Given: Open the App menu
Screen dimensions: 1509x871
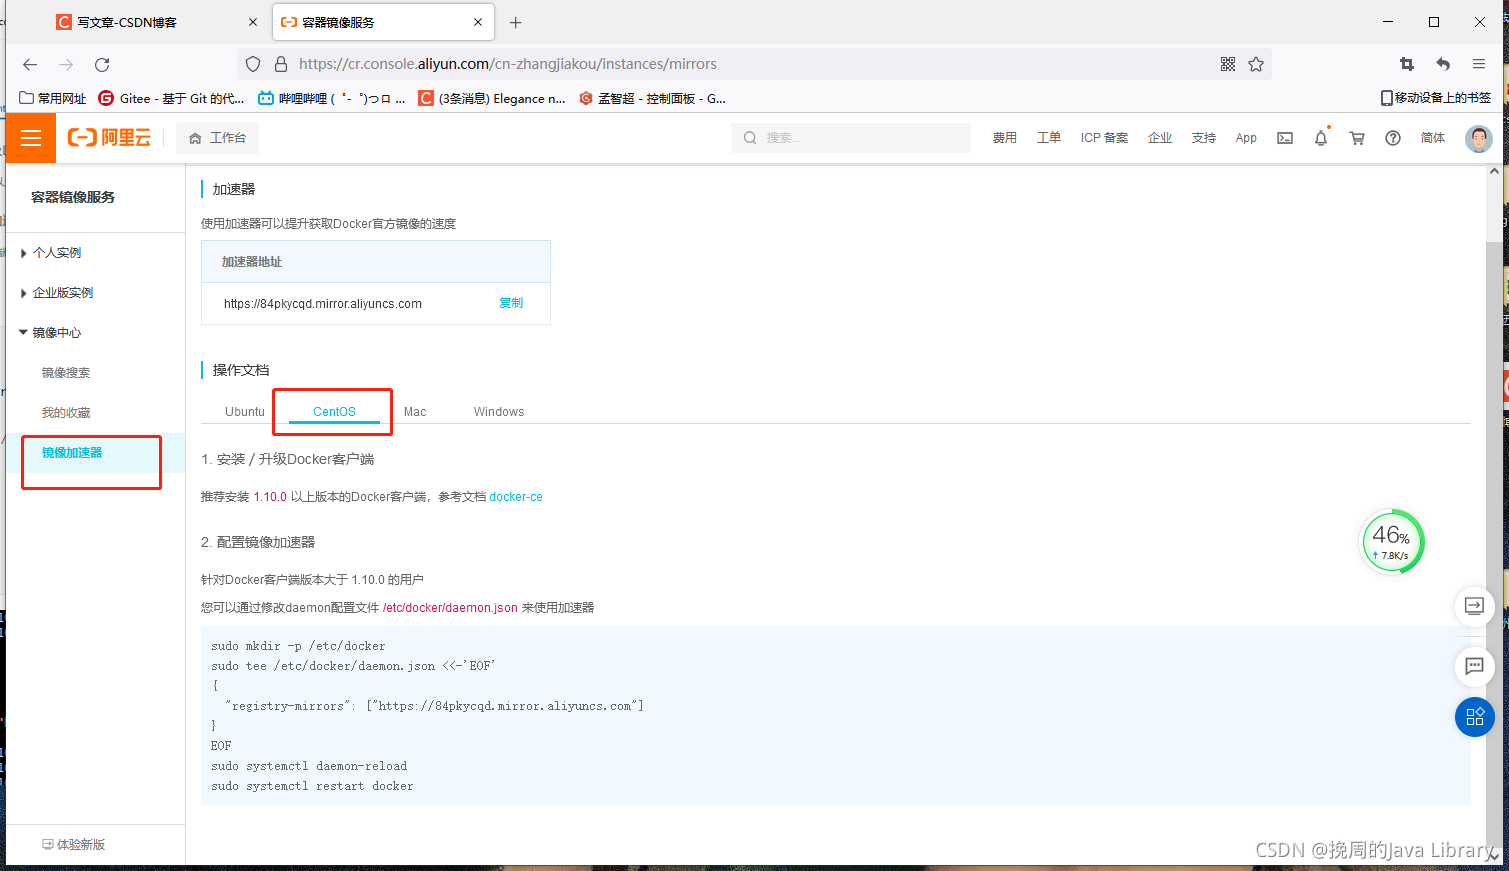Looking at the screenshot, I should pos(1246,138).
